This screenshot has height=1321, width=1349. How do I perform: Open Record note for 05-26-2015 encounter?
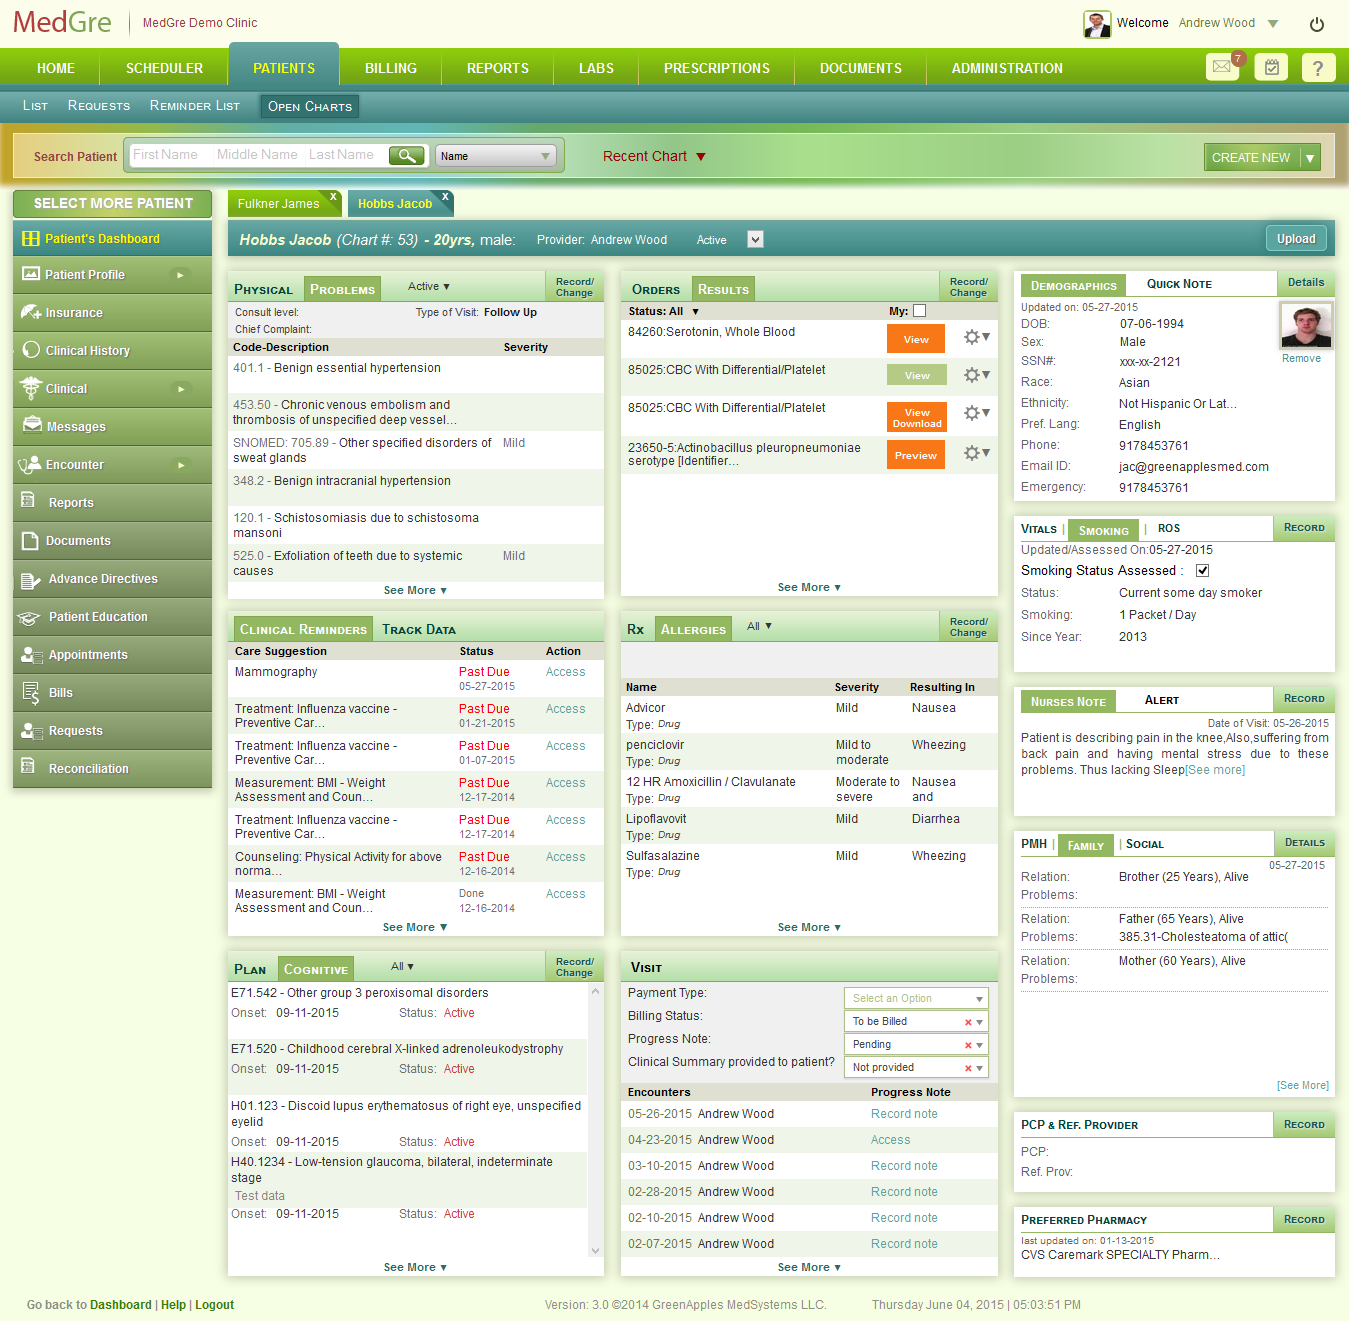904,1114
